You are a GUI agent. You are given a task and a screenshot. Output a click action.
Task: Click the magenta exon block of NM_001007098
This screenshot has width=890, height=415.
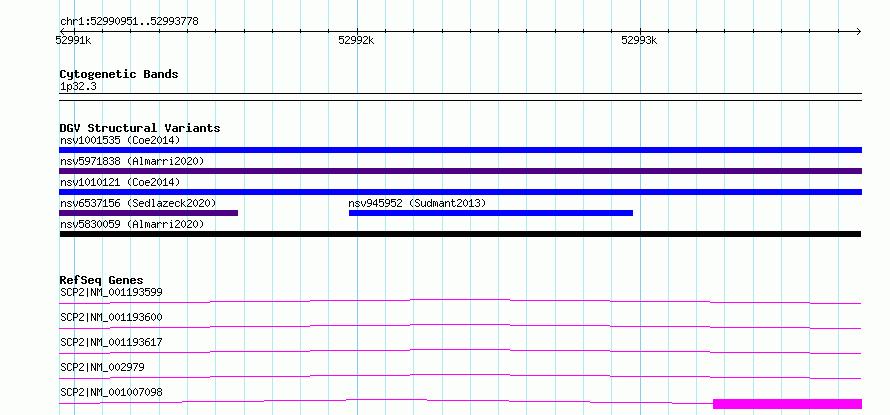point(787,404)
